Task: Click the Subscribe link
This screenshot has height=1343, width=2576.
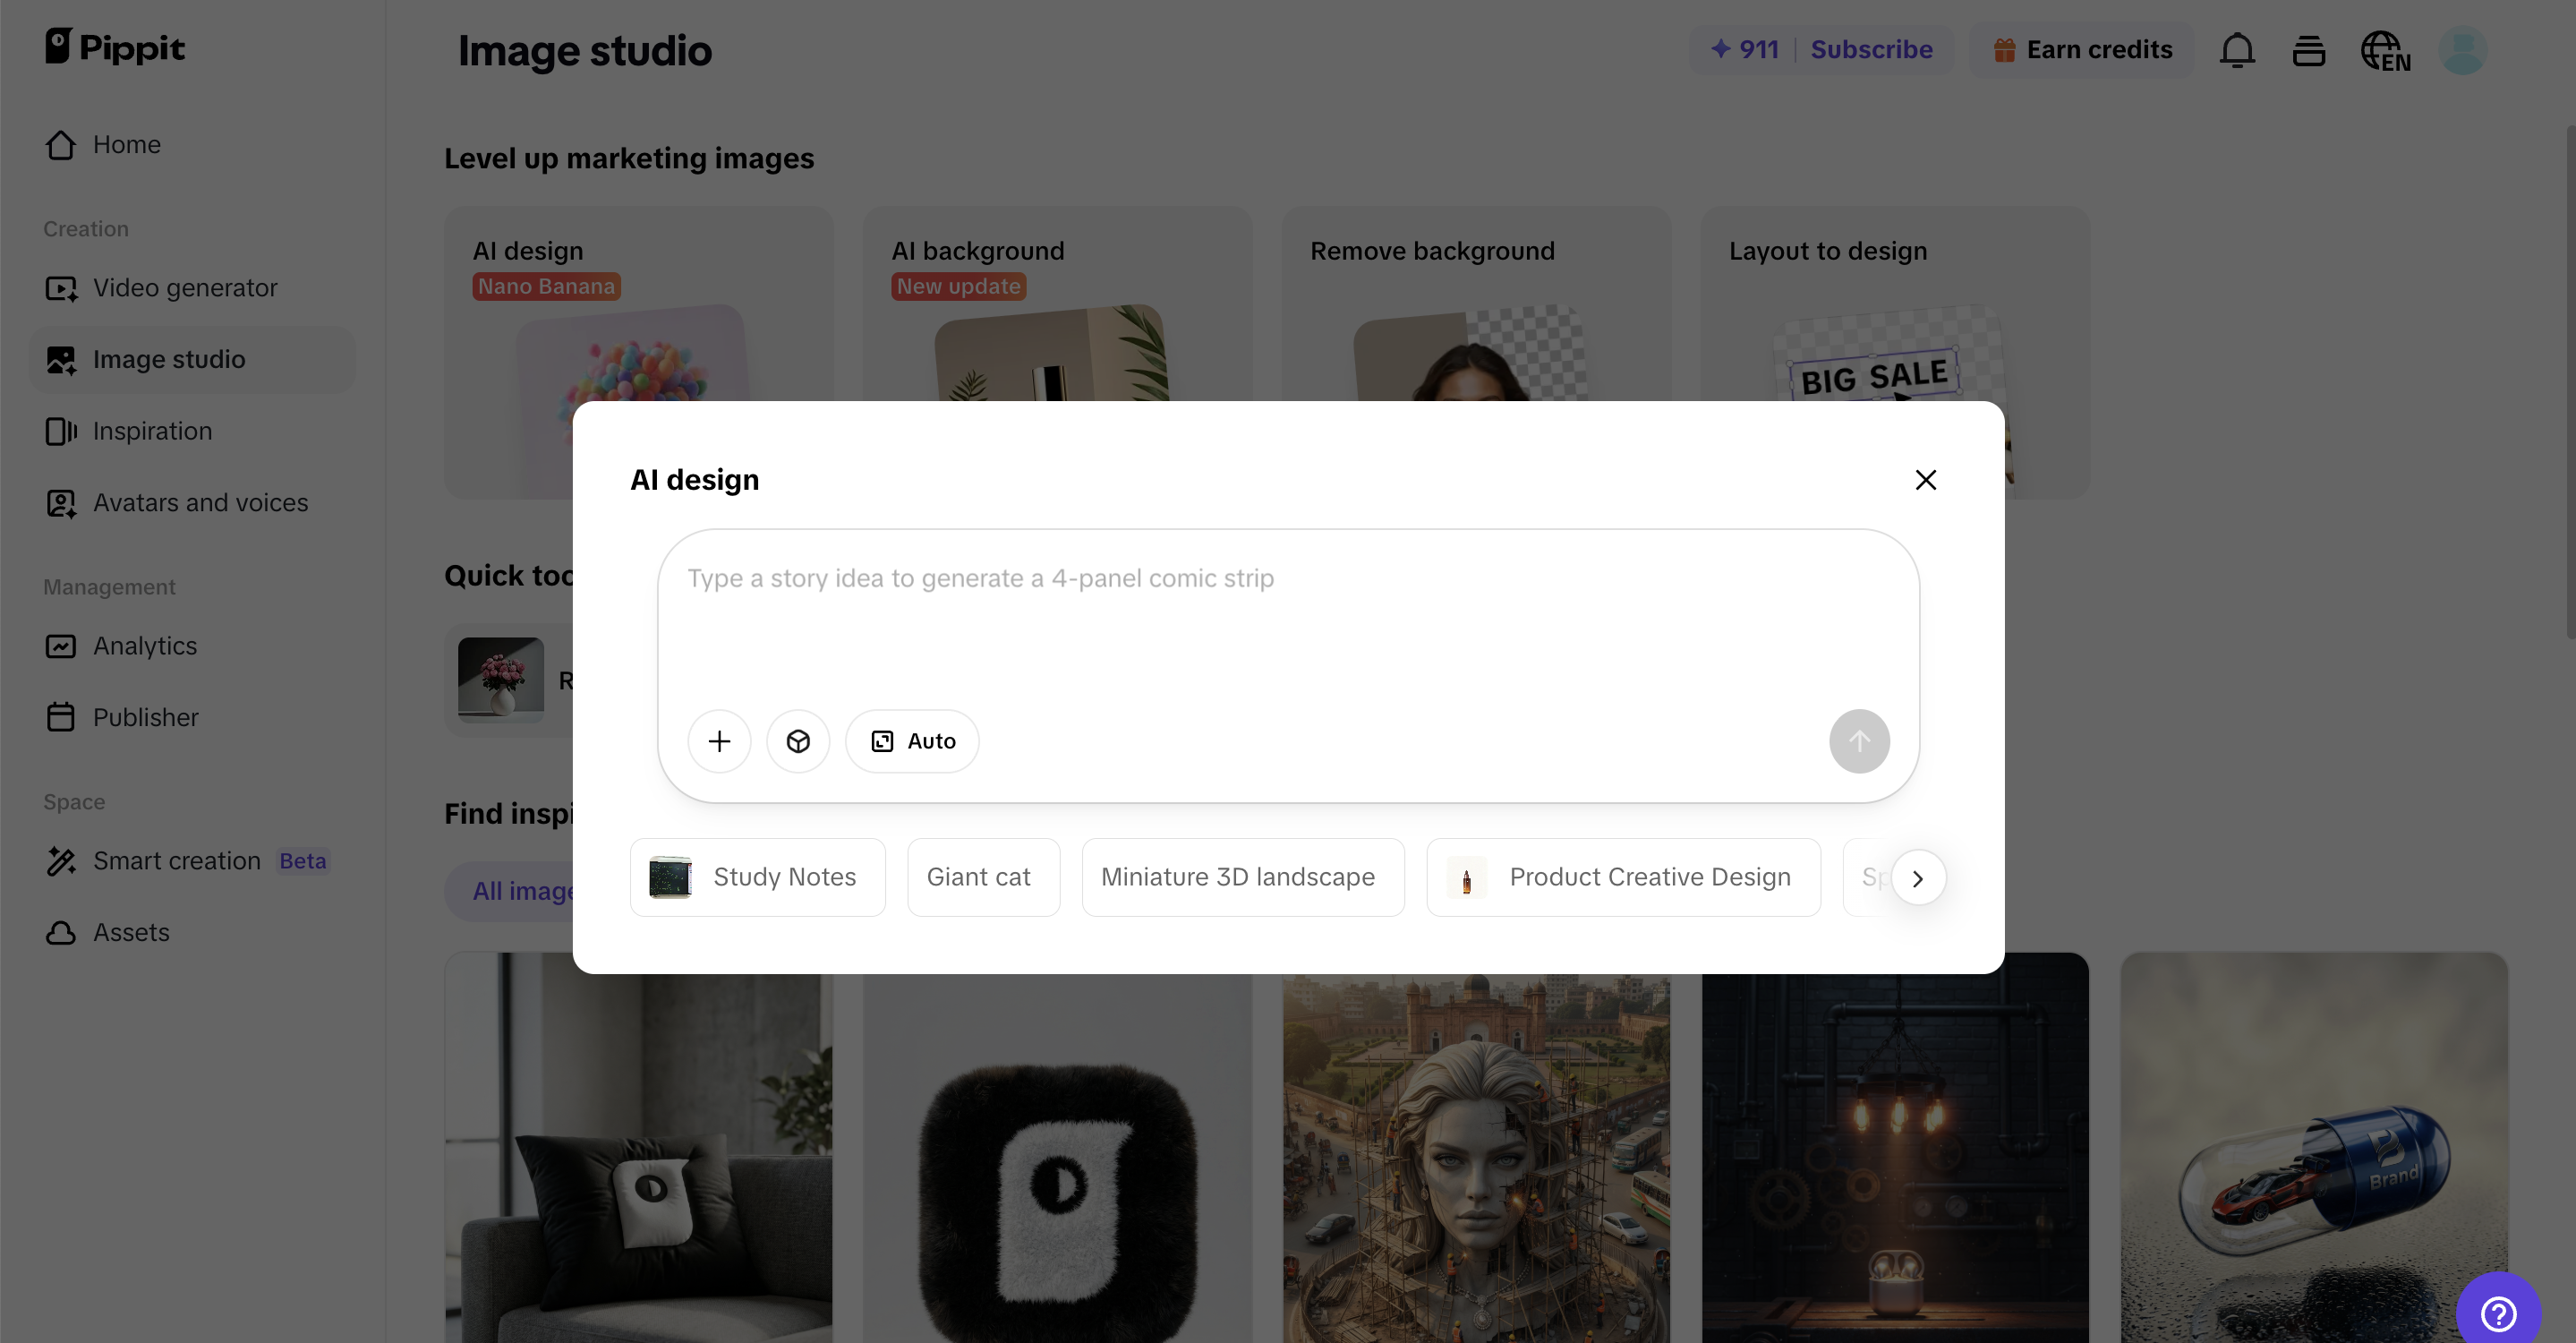Action: tap(1871, 49)
